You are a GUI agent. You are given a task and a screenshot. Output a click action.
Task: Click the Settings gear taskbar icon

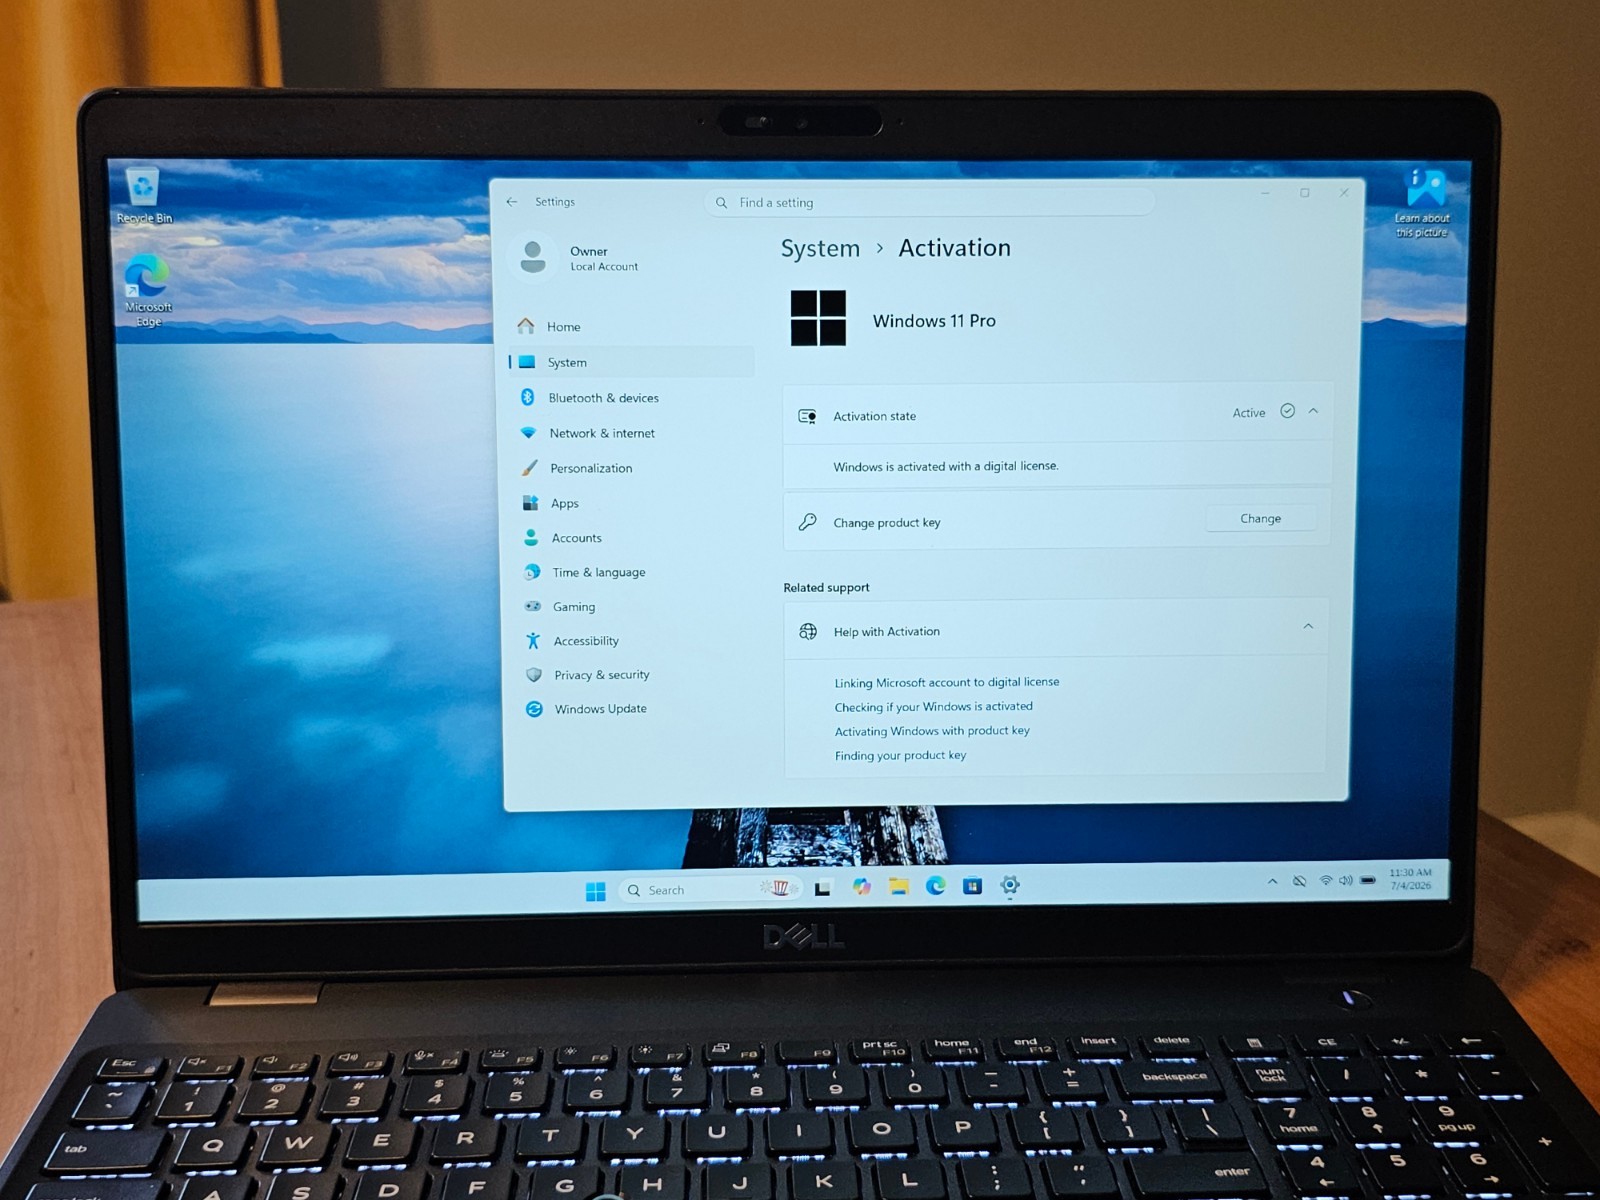pos(1010,885)
